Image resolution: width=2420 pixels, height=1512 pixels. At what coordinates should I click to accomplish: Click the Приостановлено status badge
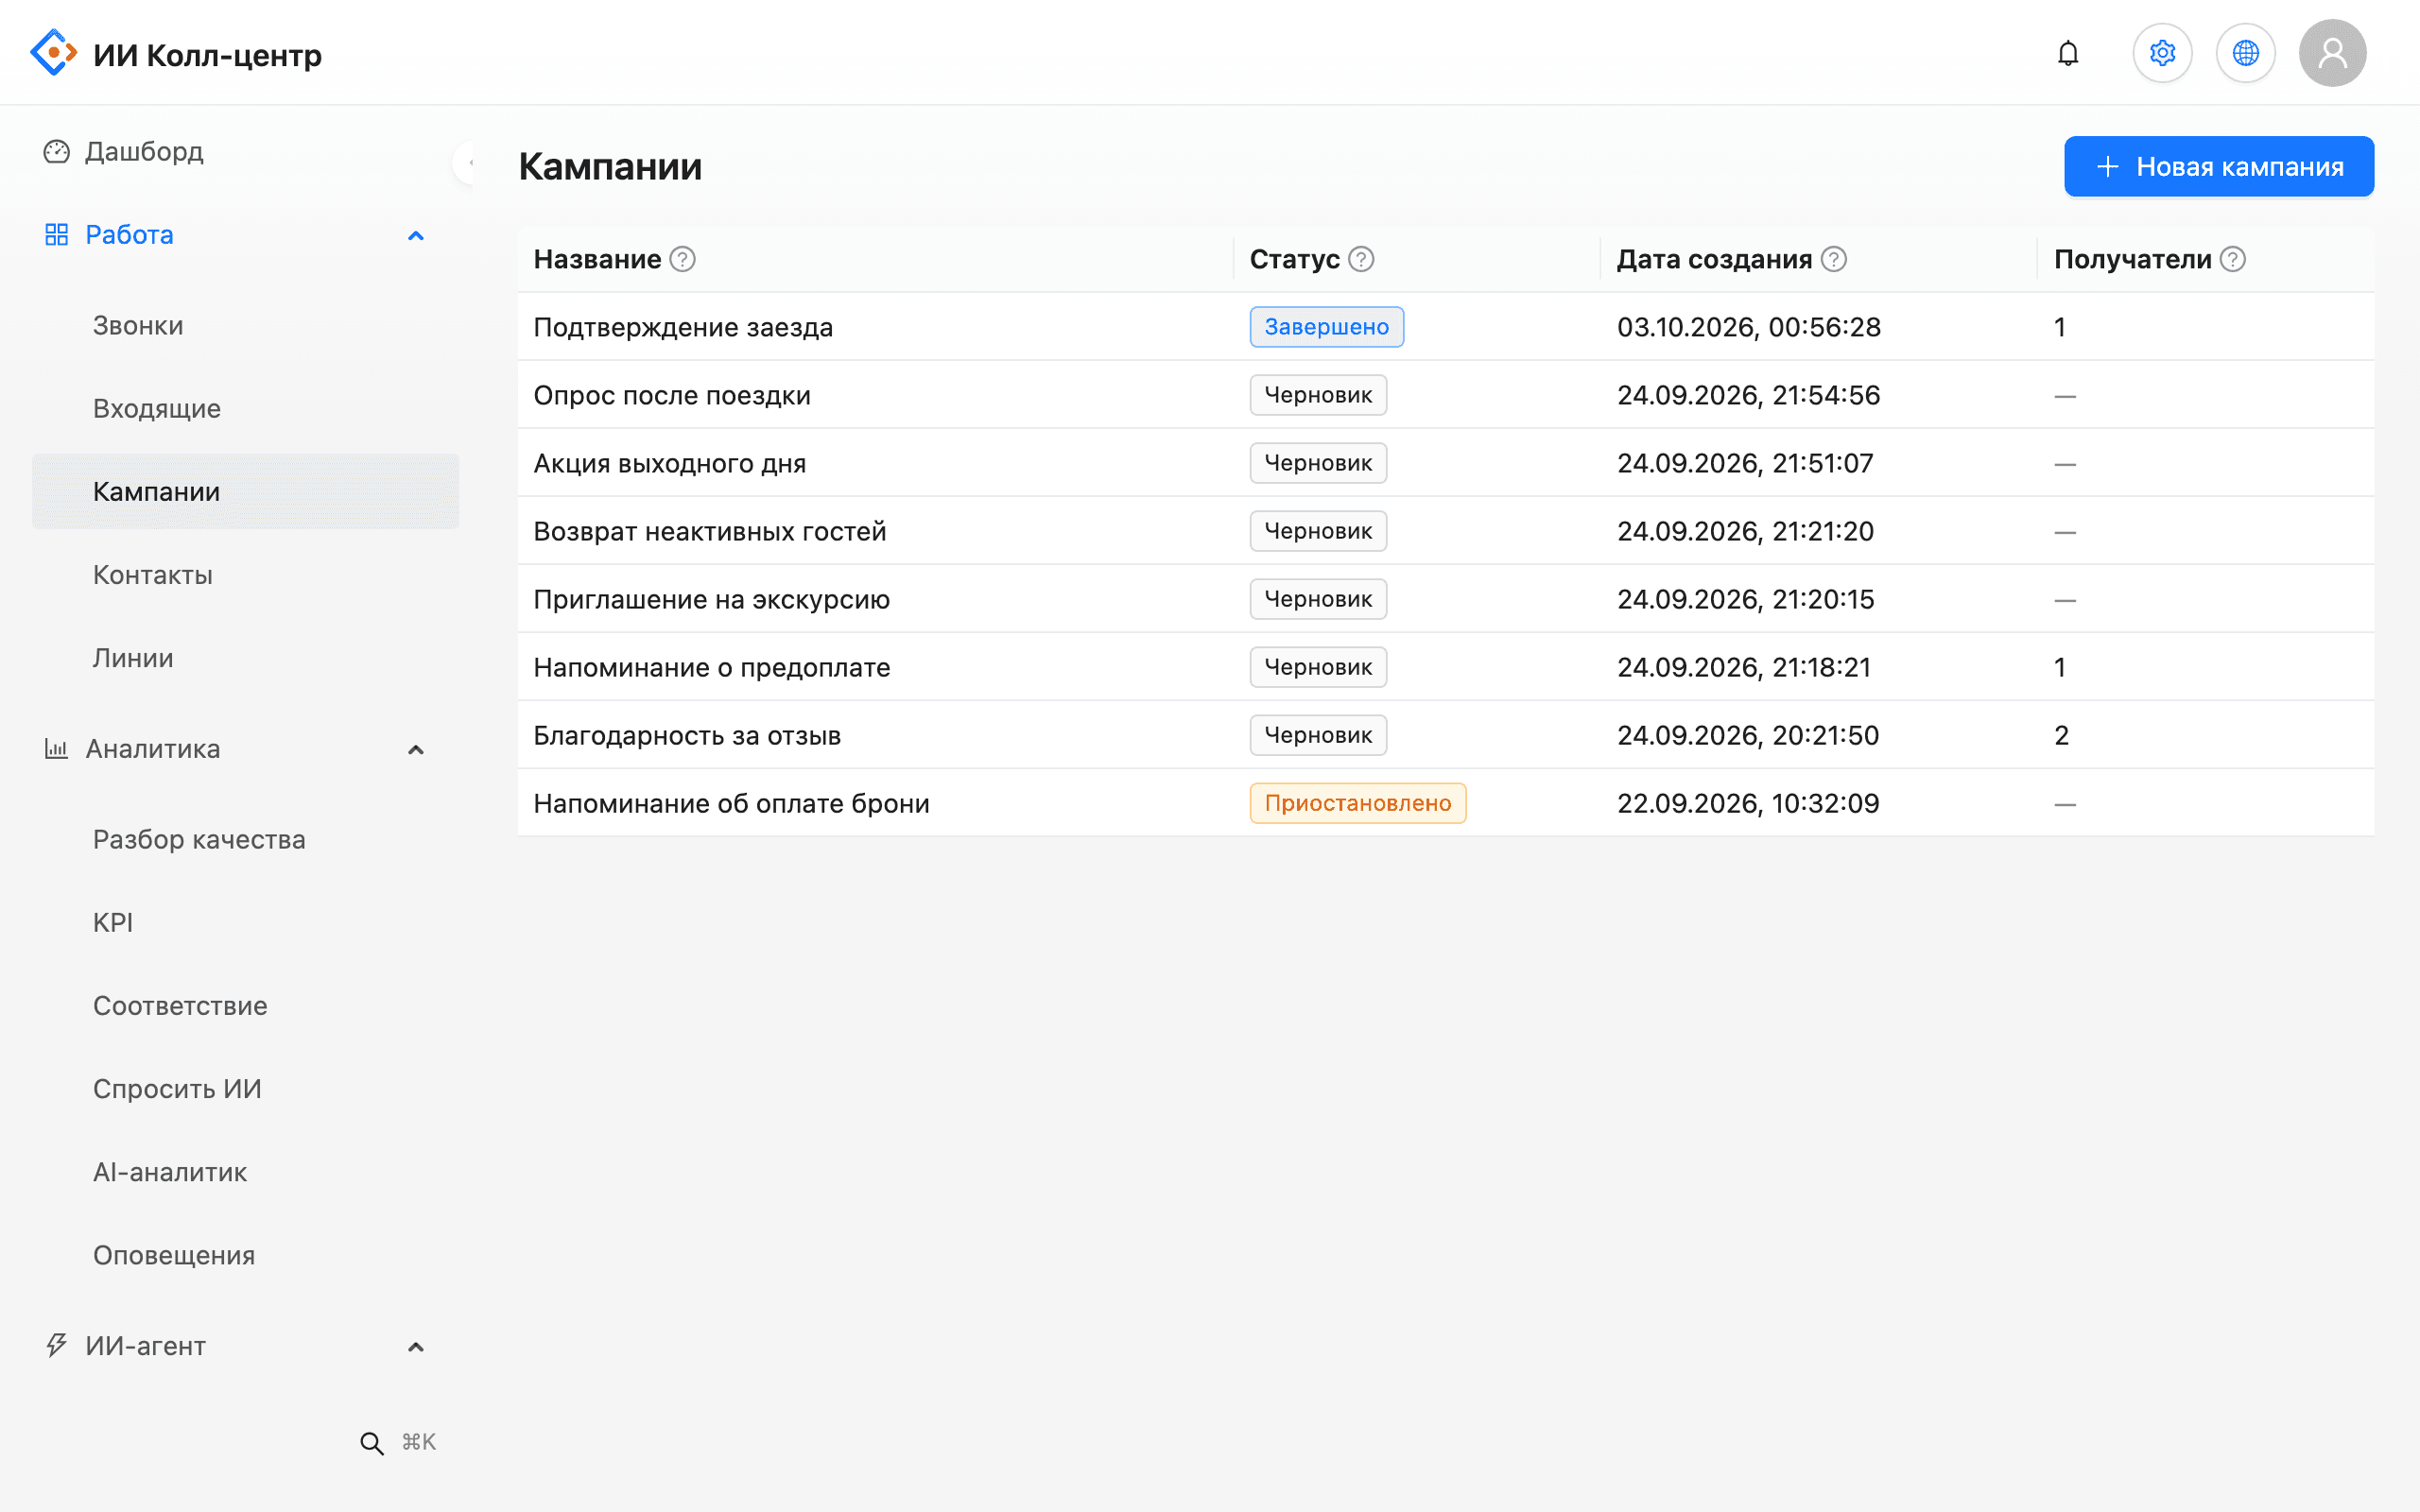1357,803
